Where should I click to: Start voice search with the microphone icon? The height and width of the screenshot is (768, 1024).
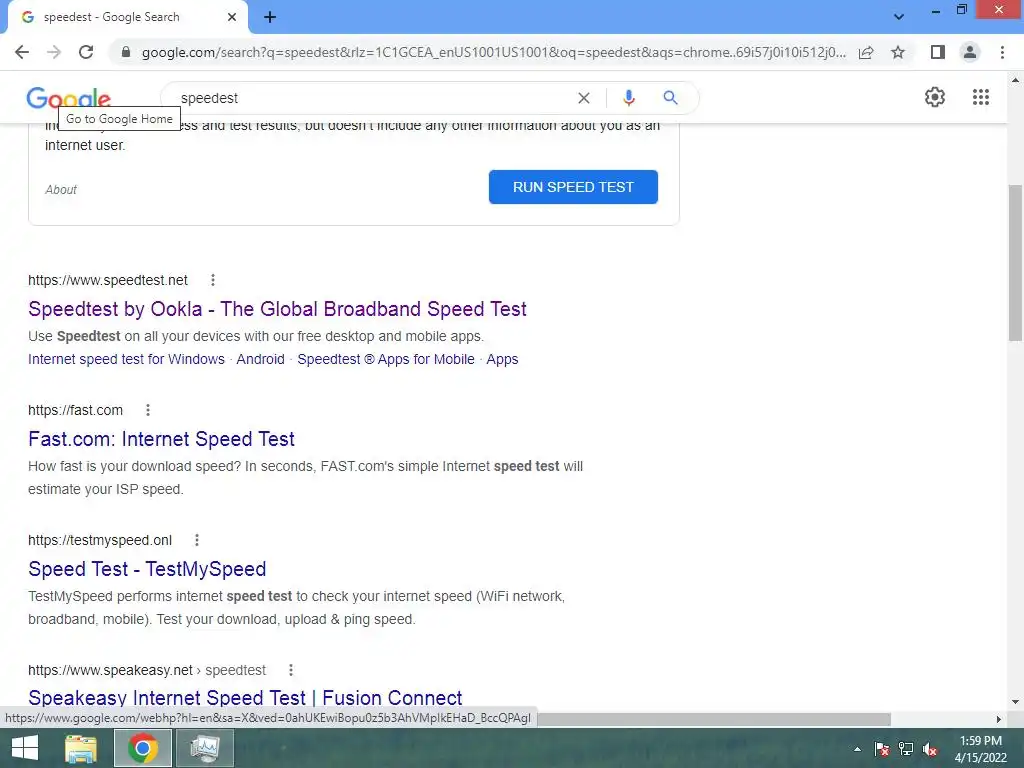[x=629, y=98]
